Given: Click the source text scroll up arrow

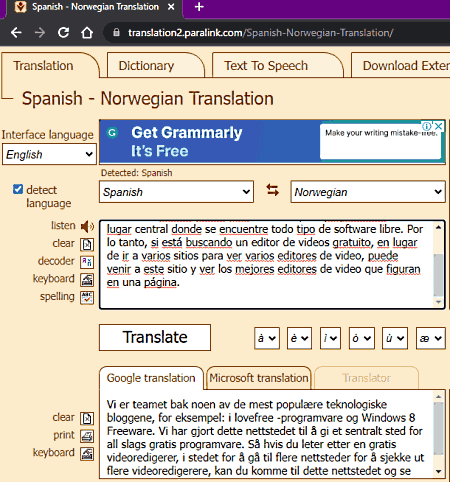Looking at the screenshot, I should click(438, 227).
